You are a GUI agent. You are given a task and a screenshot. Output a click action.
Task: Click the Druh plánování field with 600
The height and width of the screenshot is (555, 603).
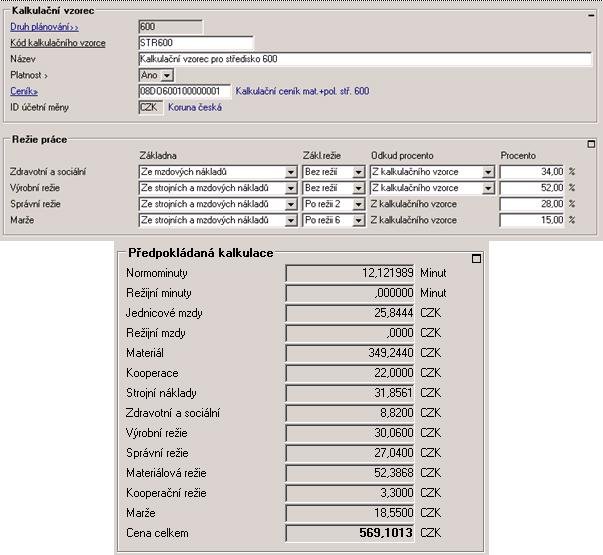tap(170, 27)
